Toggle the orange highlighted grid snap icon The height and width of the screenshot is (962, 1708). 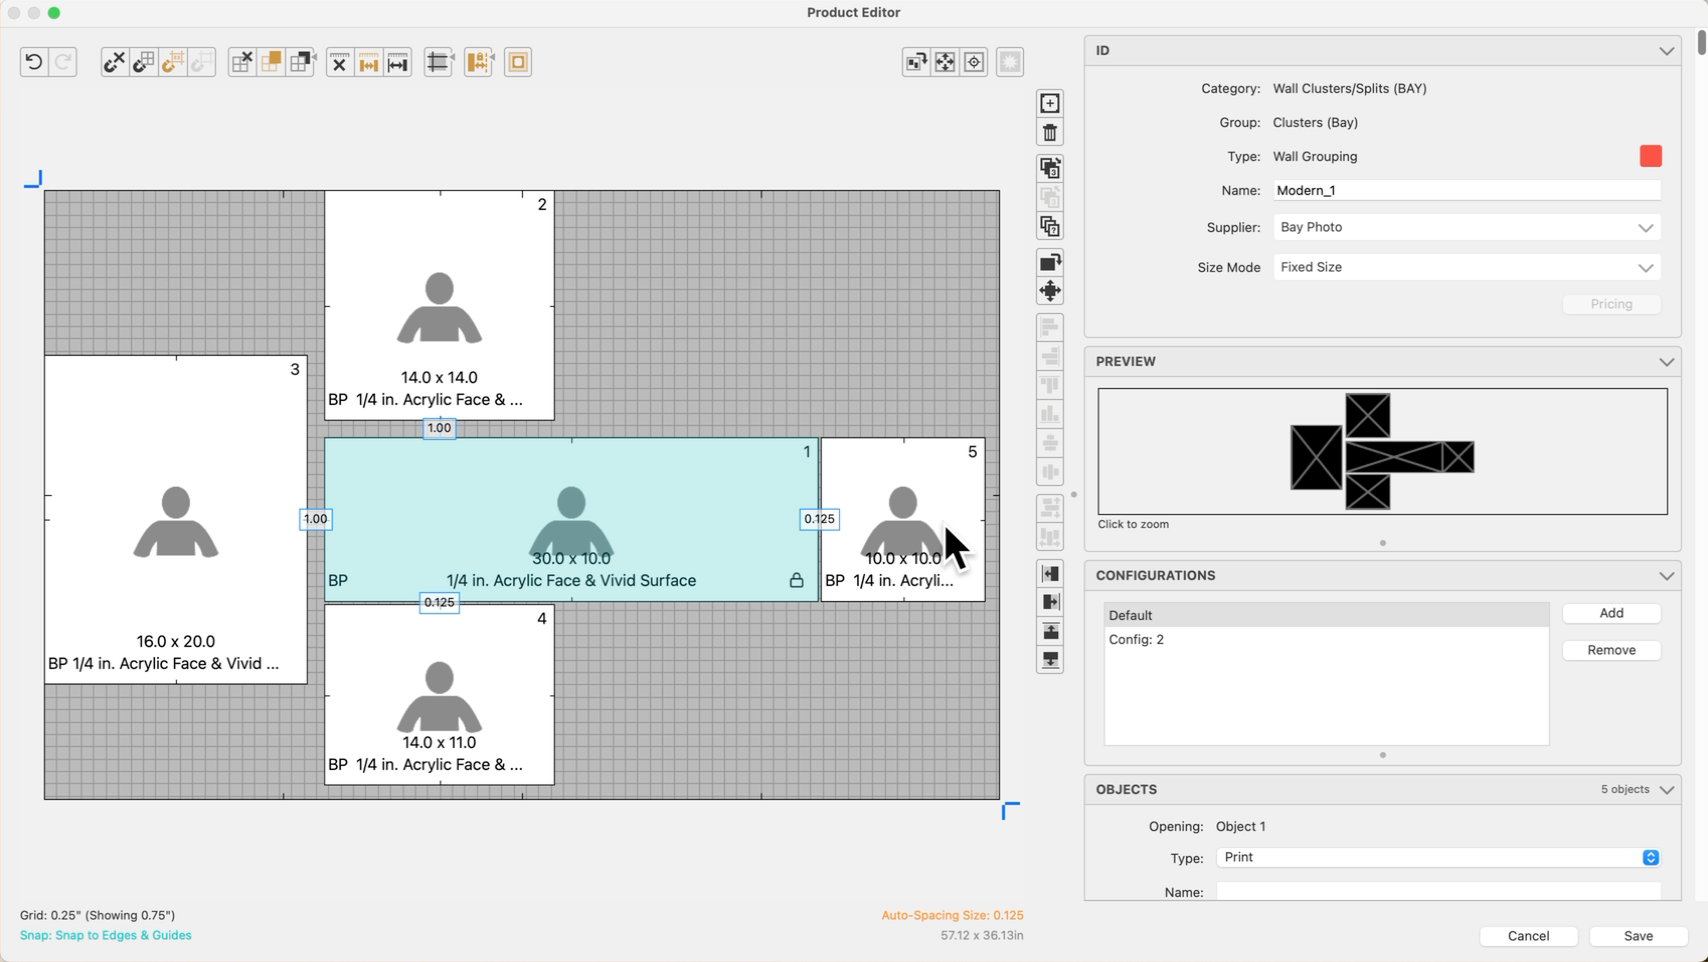(x=172, y=62)
